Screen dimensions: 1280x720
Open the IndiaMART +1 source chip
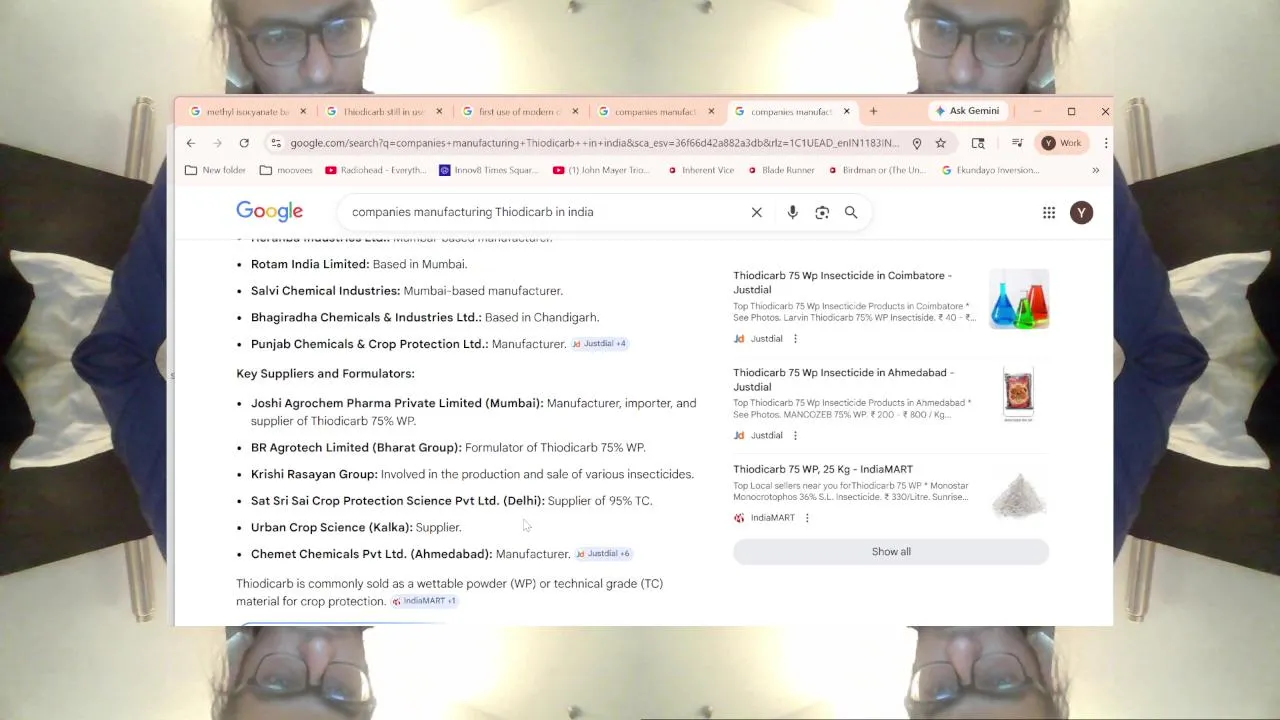coord(424,601)
